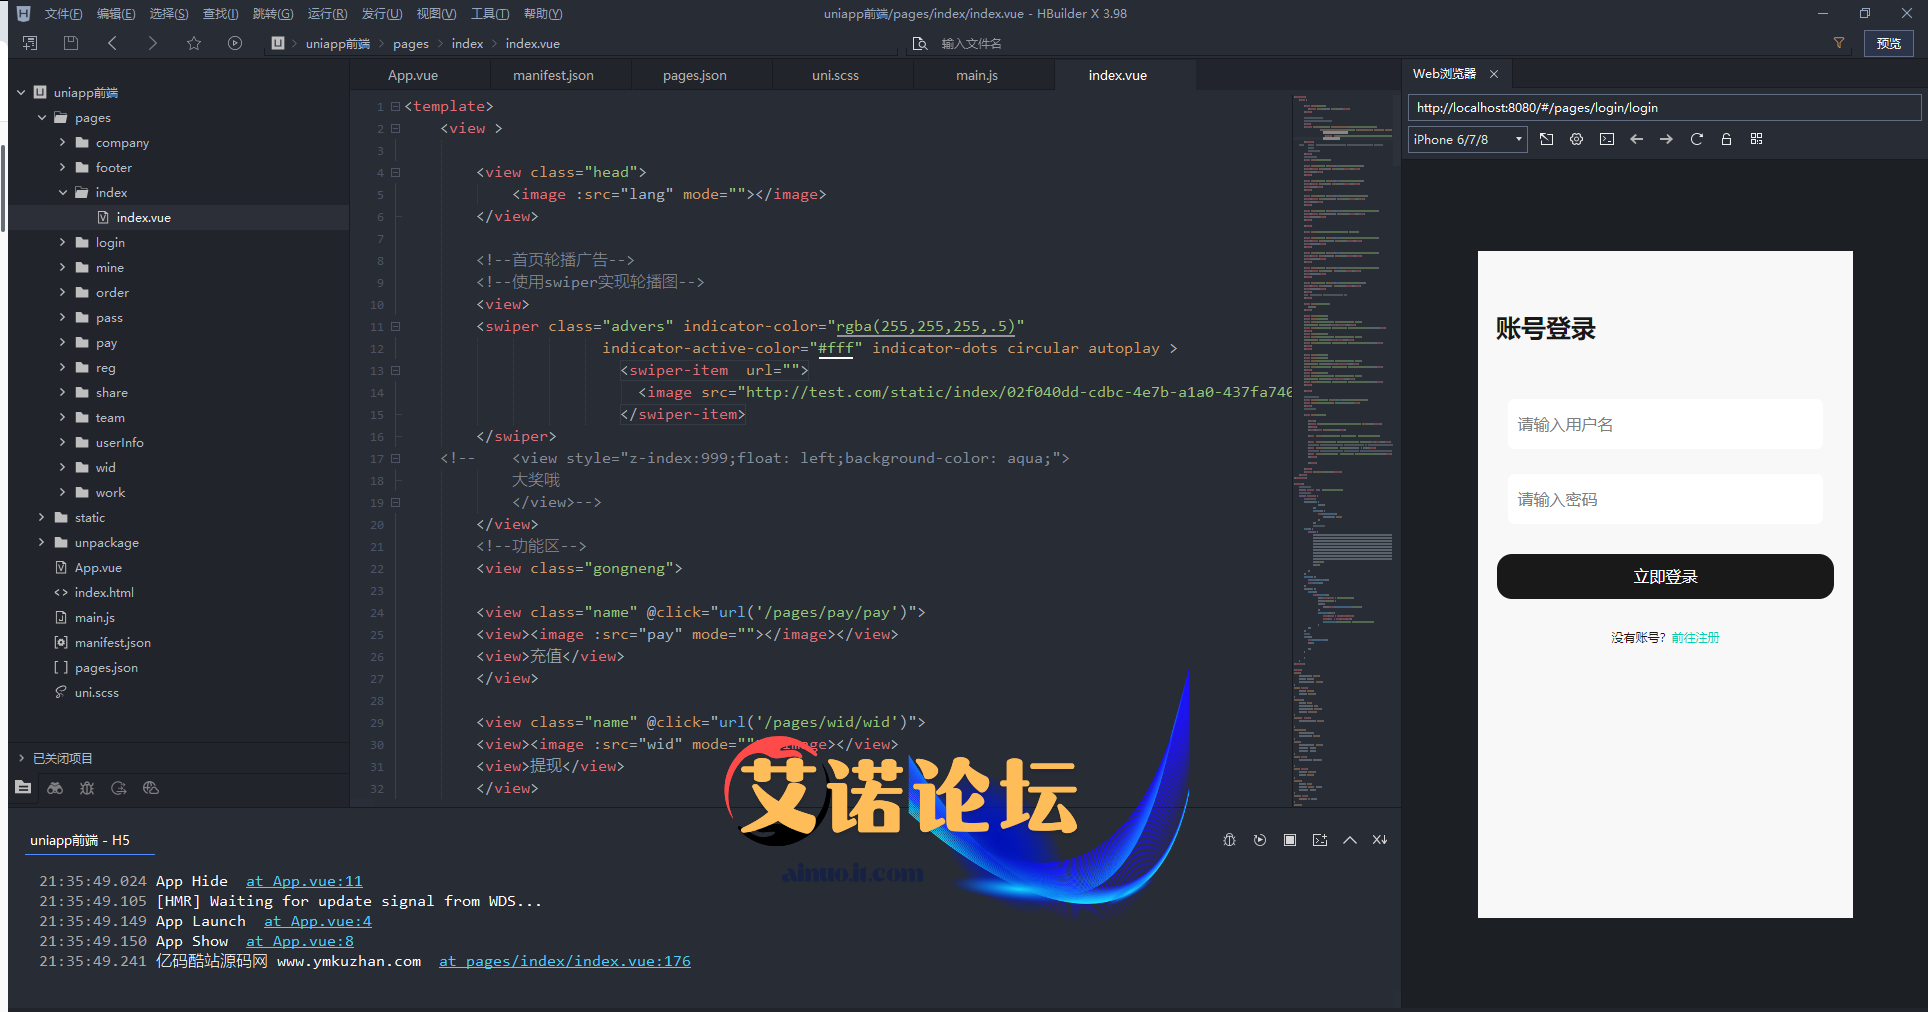The height and width of the screenshot is (1012, 1928).
Task: Toggle code fold on line 11 swiper
Action: pyautogui.click(x=396, y=326)
